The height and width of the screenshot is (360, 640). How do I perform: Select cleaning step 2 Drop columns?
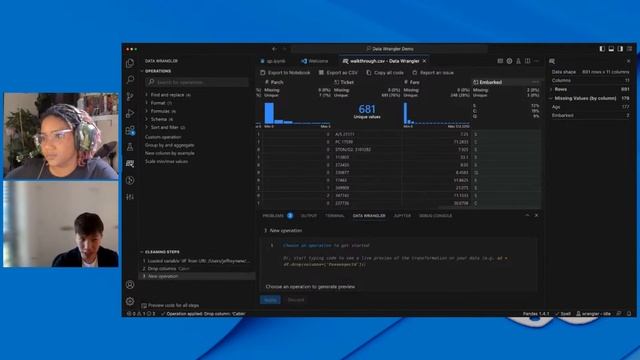[x=197, y=269]
